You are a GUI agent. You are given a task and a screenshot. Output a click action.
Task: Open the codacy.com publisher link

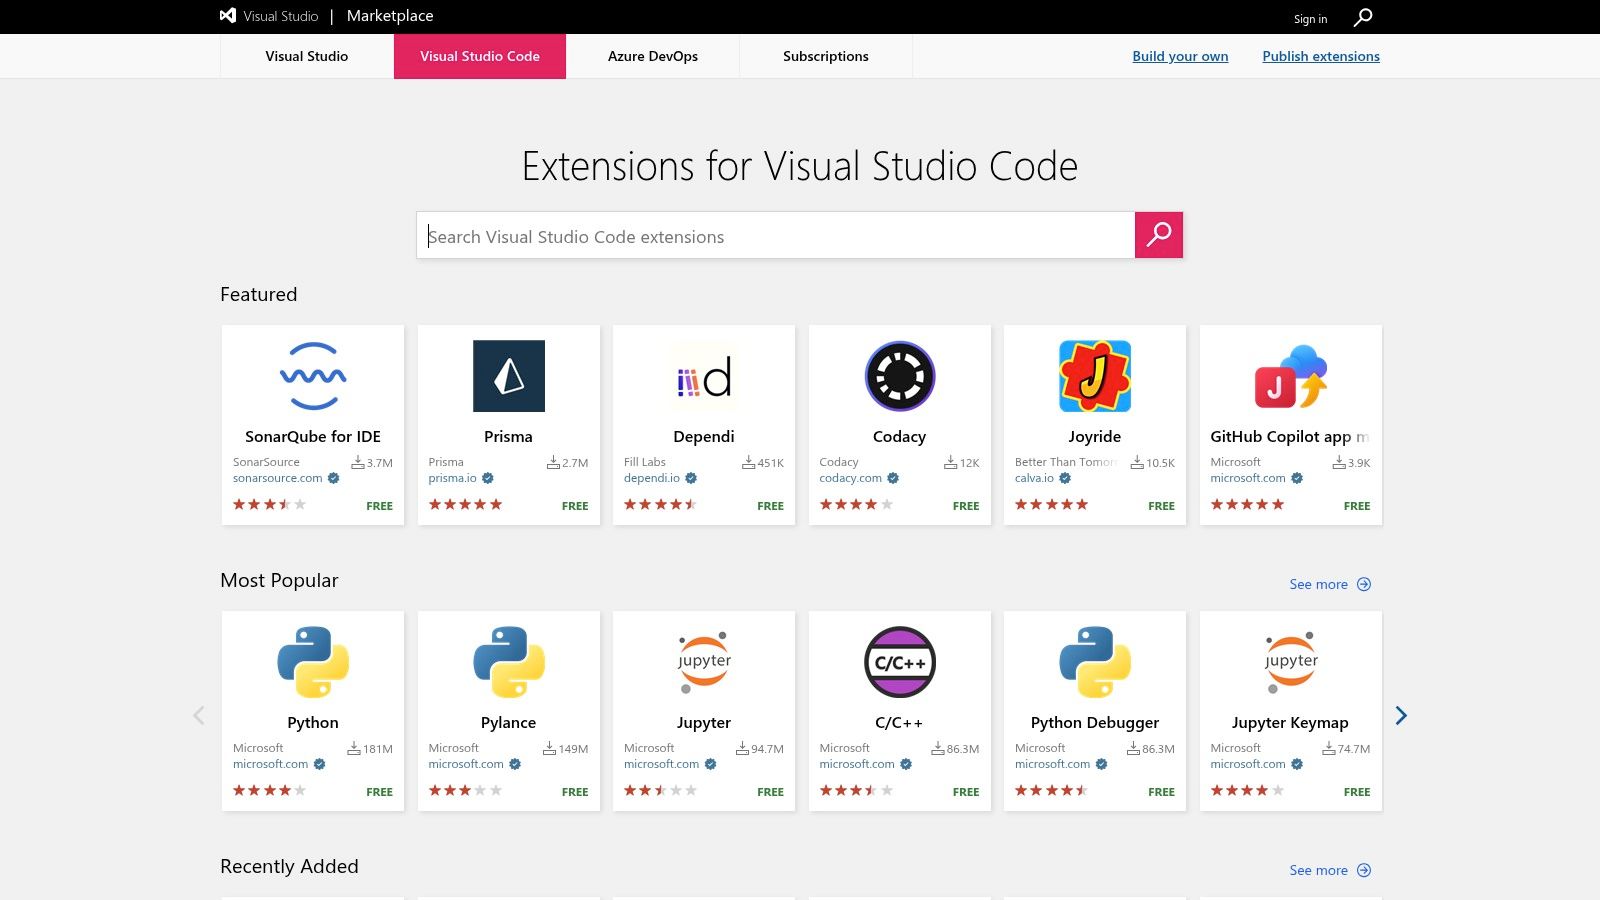pos(851,478)
